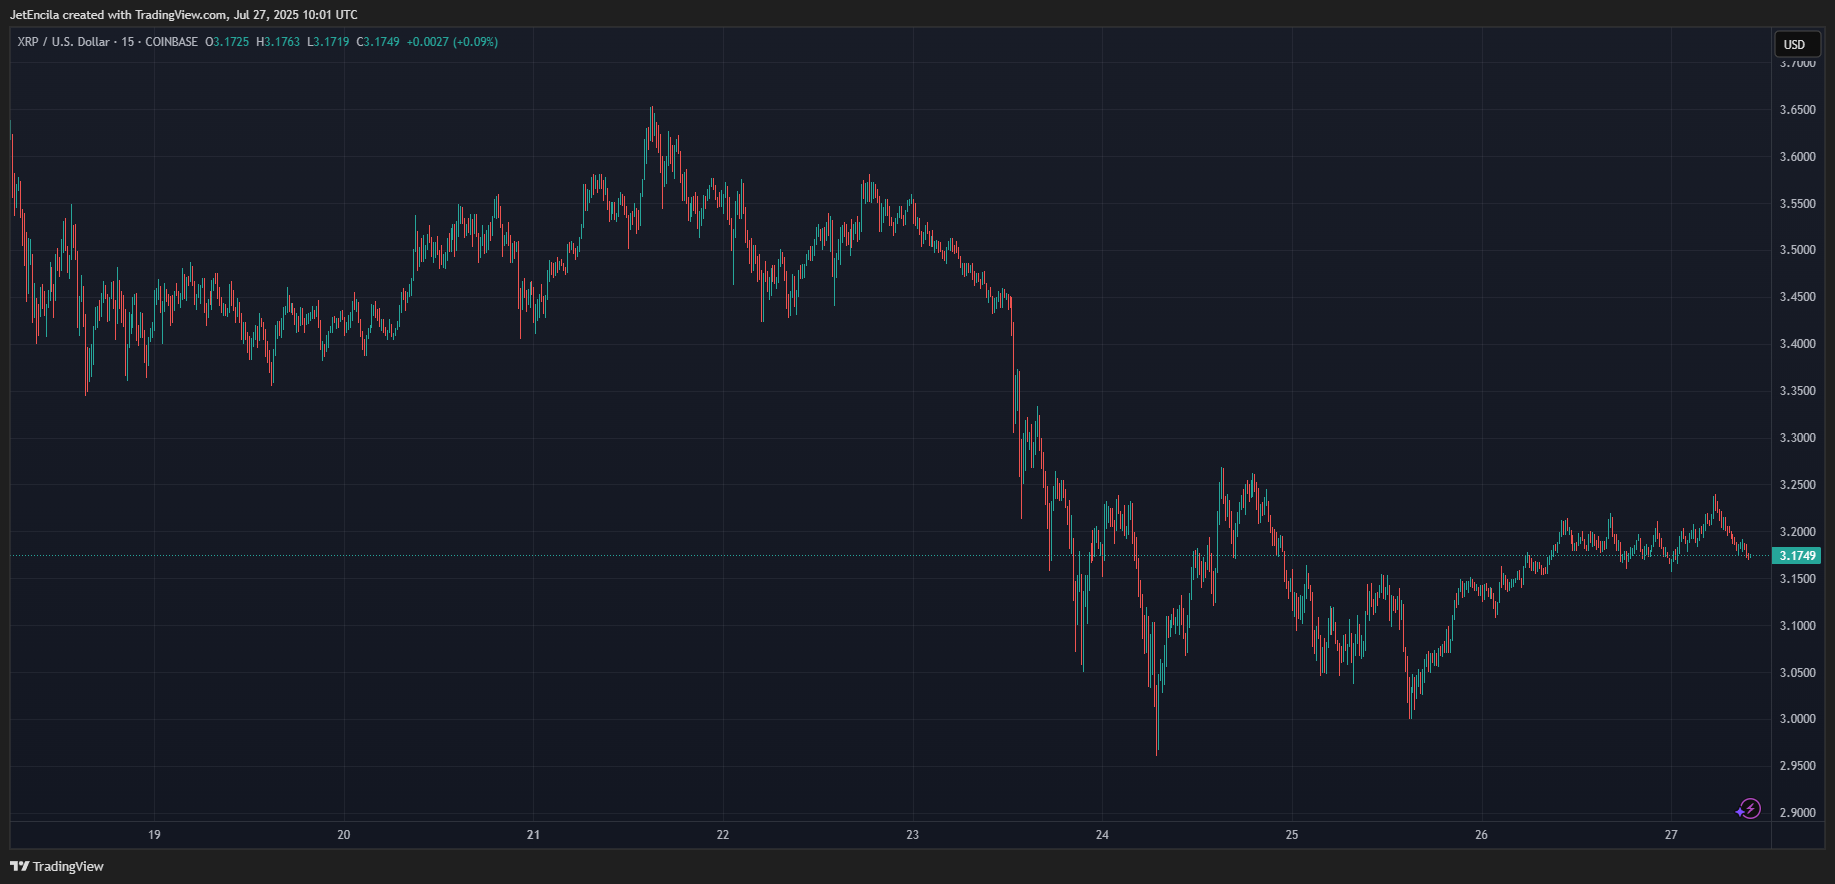Image resolution: width=1835 pixels, height=884 pixels.
Task: Click the JetEncila created with TradingView.com caption
Action: 183,15
